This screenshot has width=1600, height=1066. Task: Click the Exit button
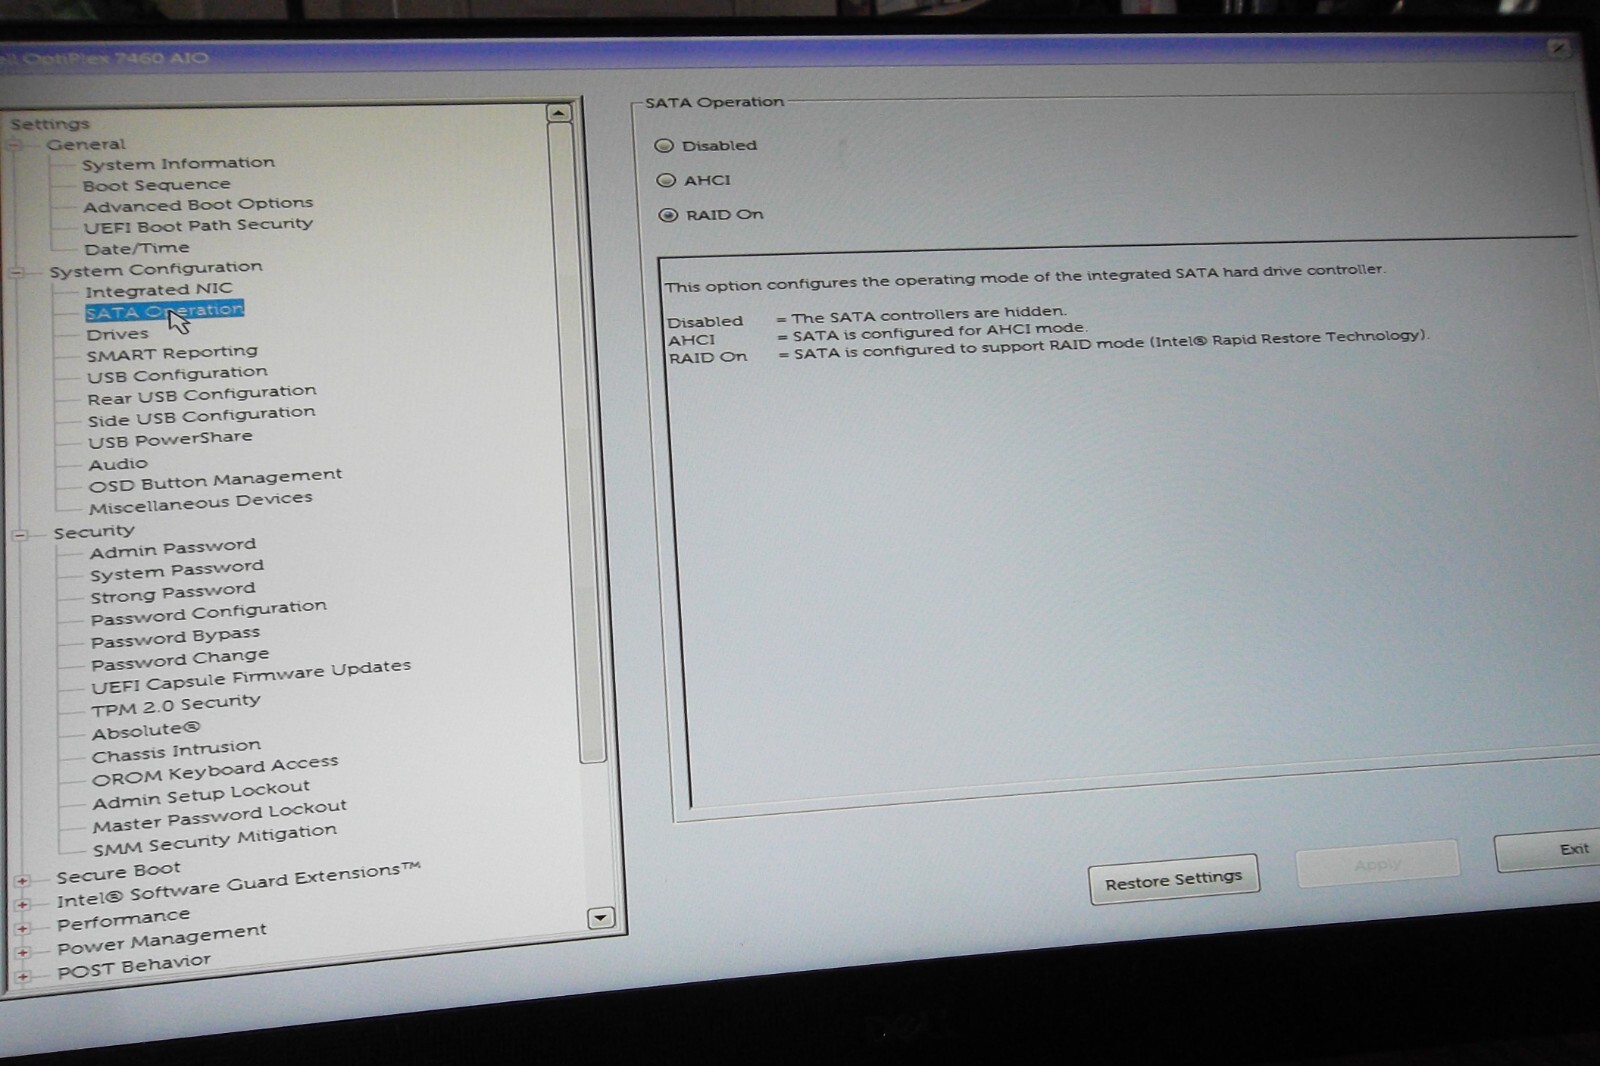pos(1550,850)
